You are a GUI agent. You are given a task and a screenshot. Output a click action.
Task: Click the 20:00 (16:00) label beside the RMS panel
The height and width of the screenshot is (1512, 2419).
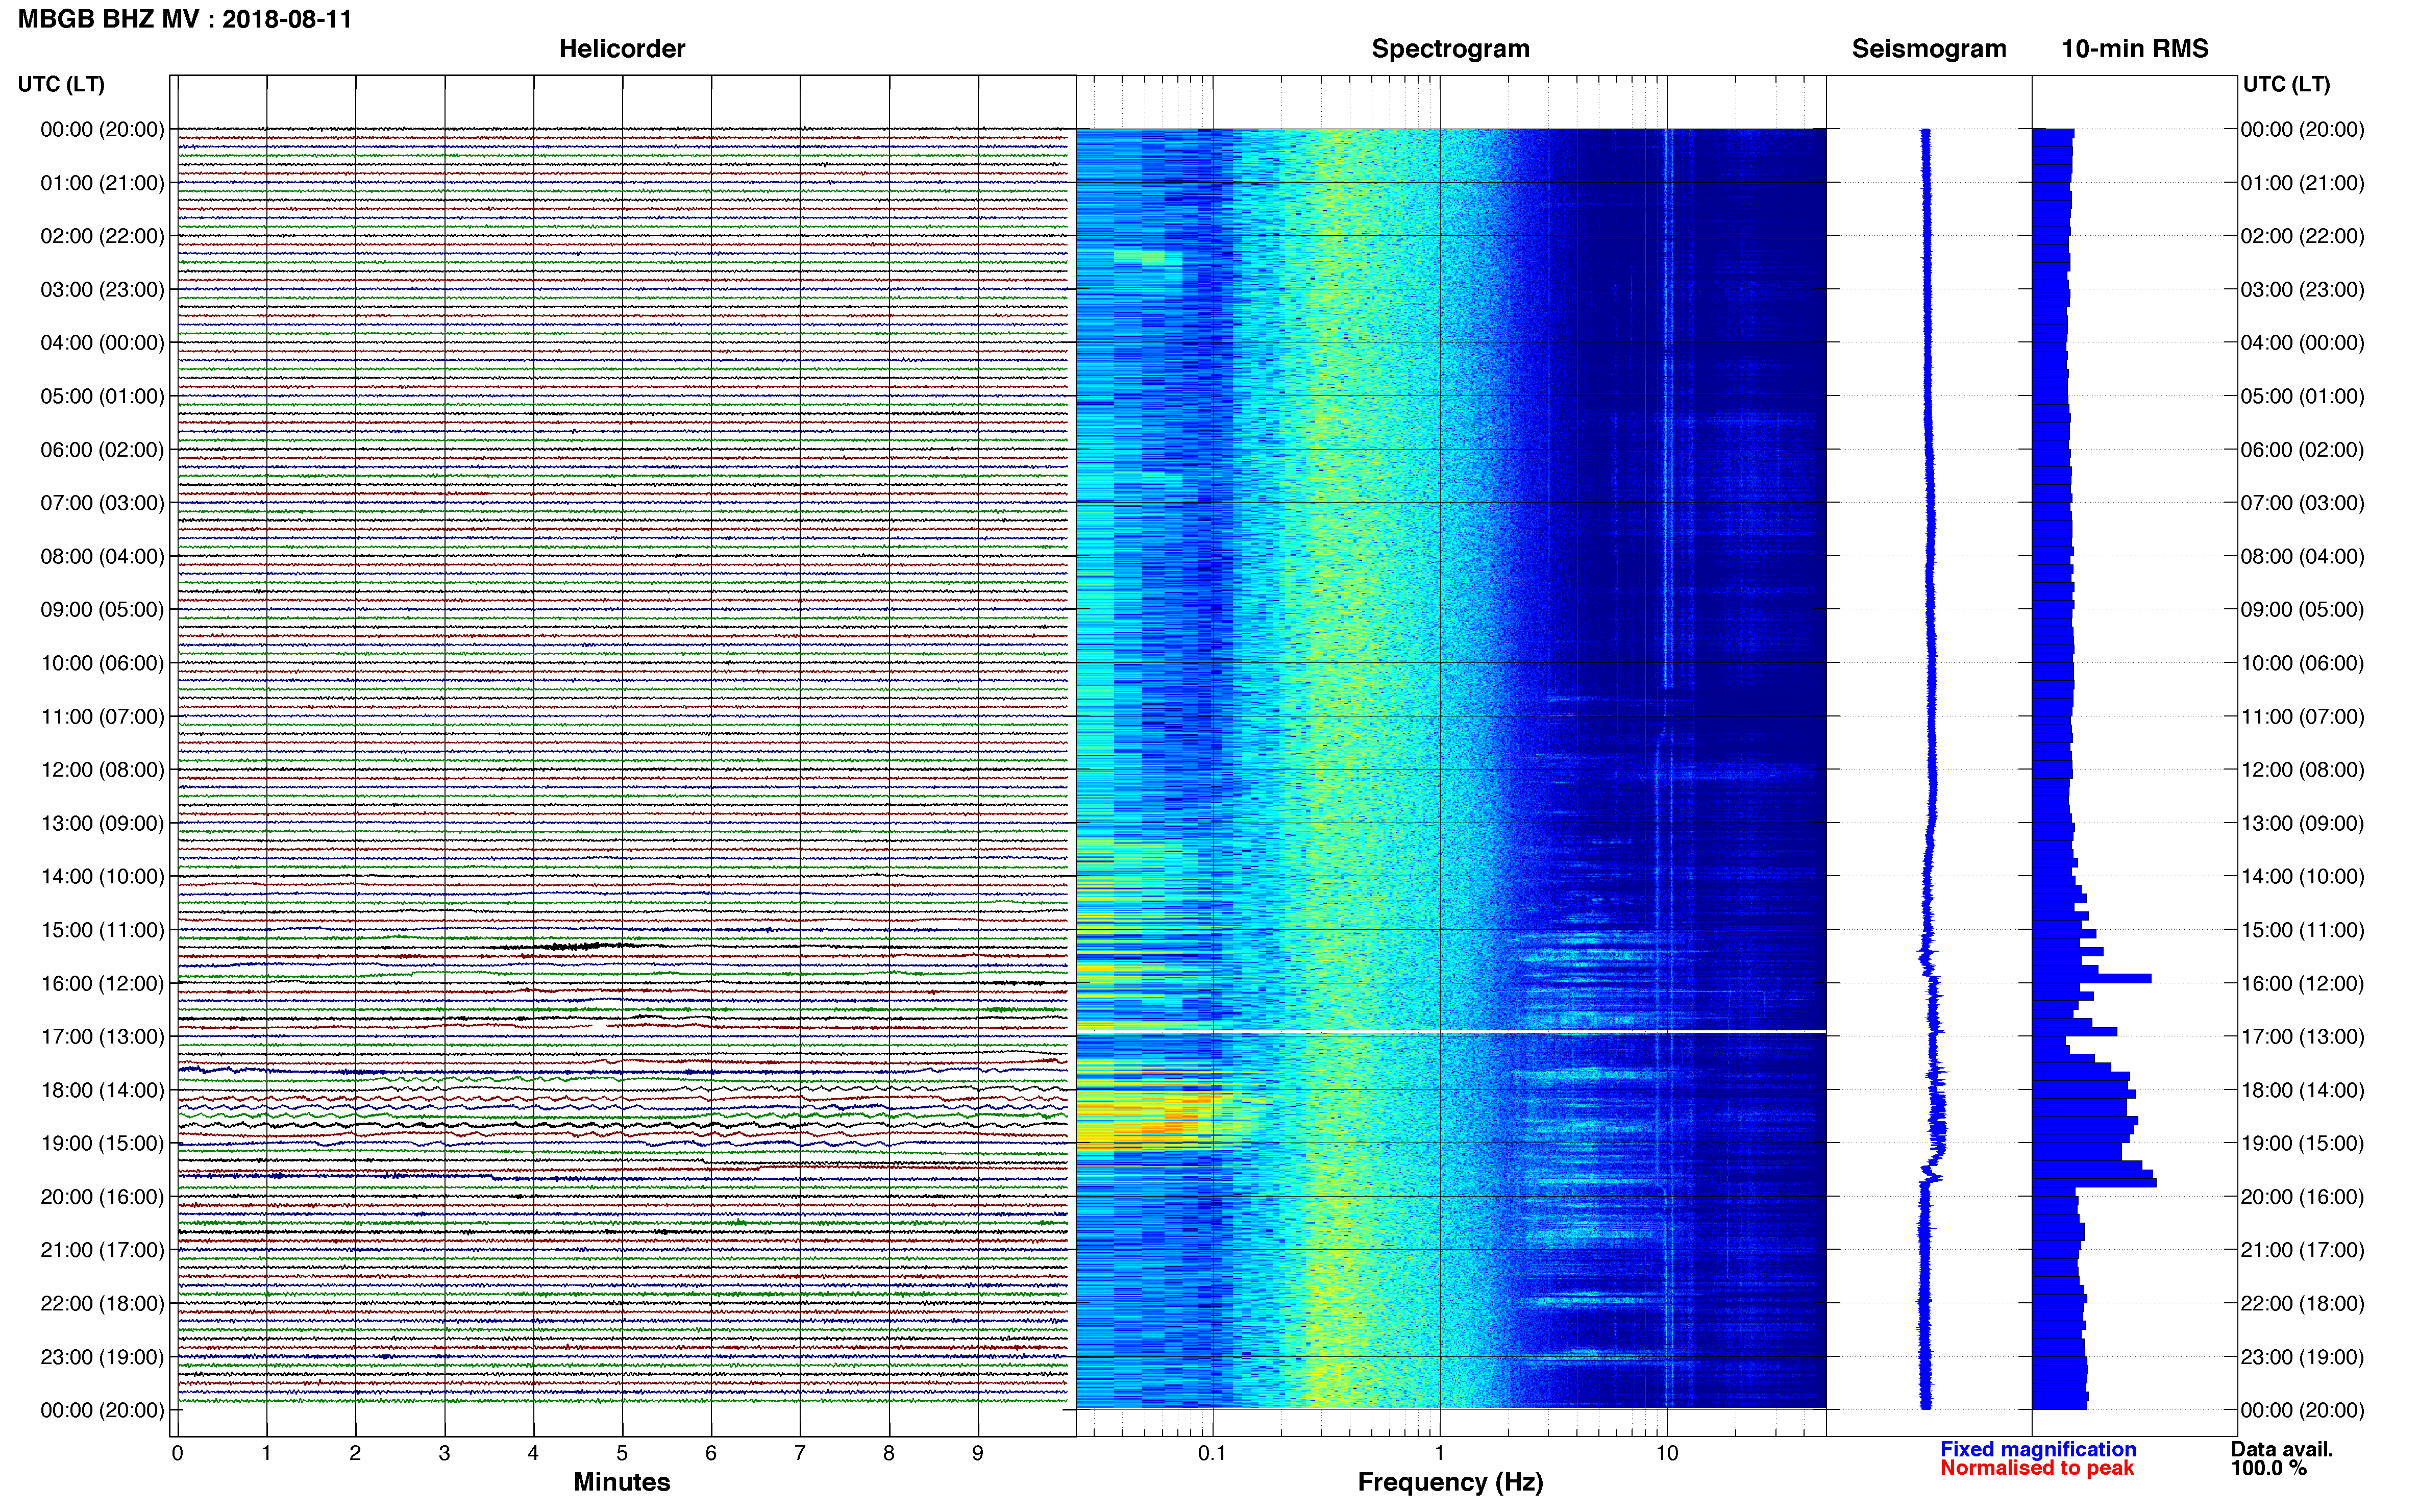coord(2303,1197)
